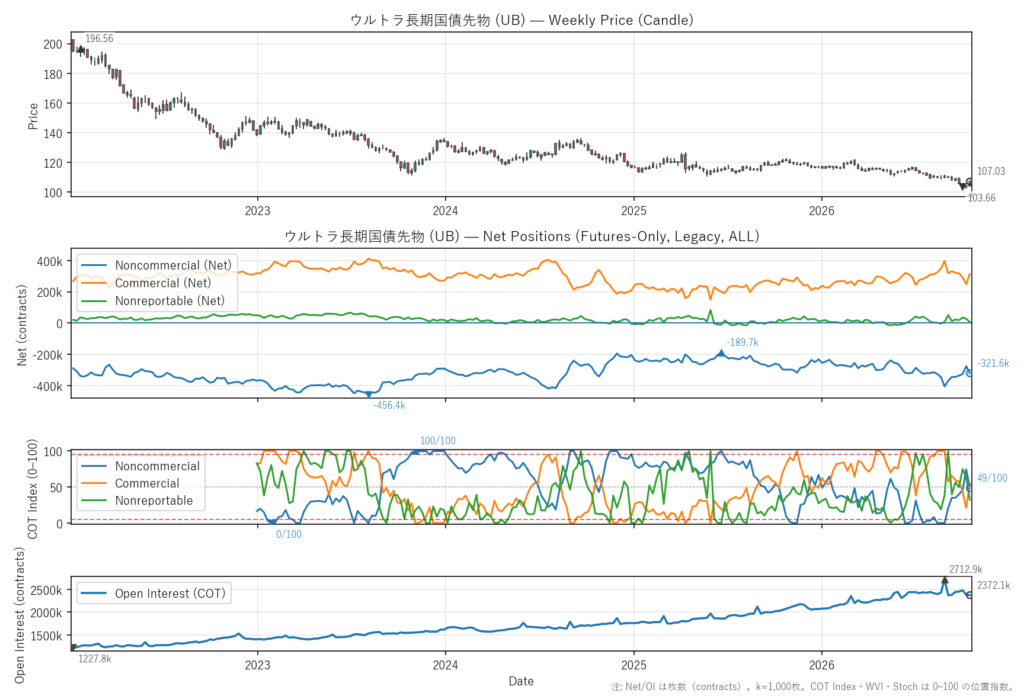Viewport: 1024px width, 699px height.
Task: Select the 2712.9k open interest peak label
Action: 966,569
